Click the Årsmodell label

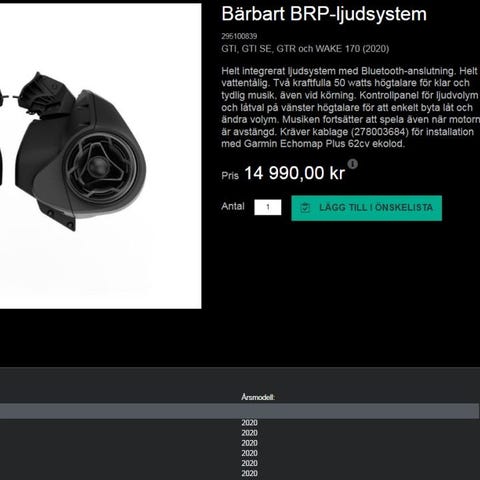point(258,397)
